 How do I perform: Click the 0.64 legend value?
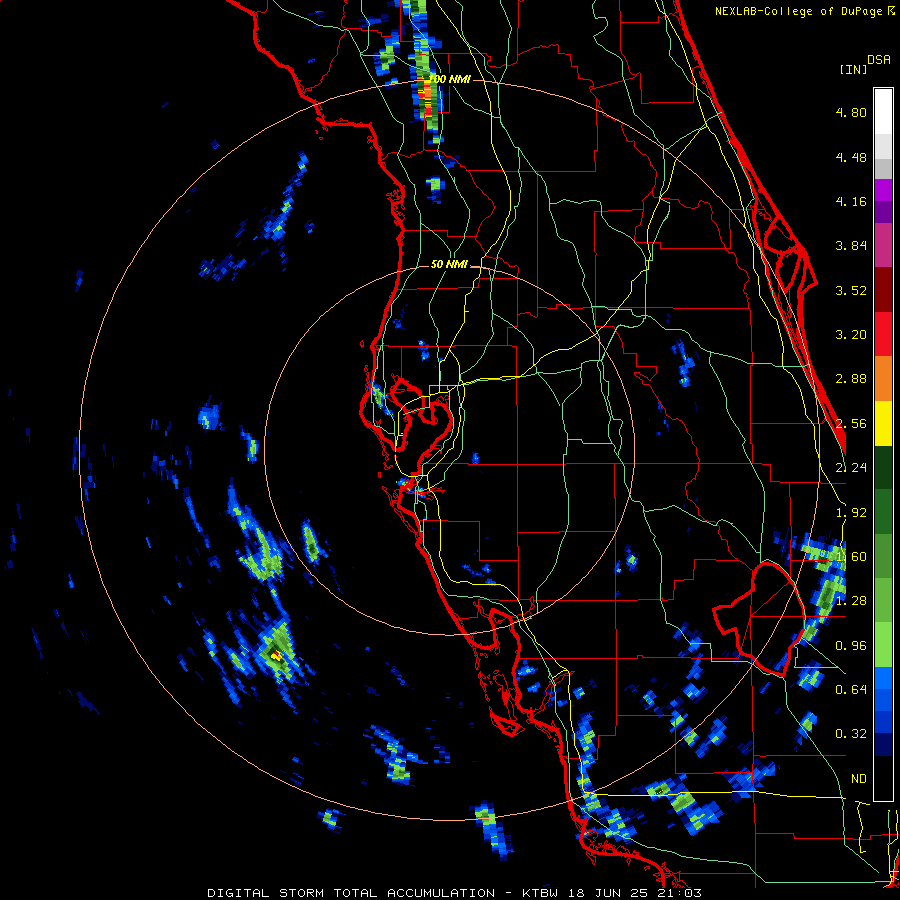click(851, 690)
